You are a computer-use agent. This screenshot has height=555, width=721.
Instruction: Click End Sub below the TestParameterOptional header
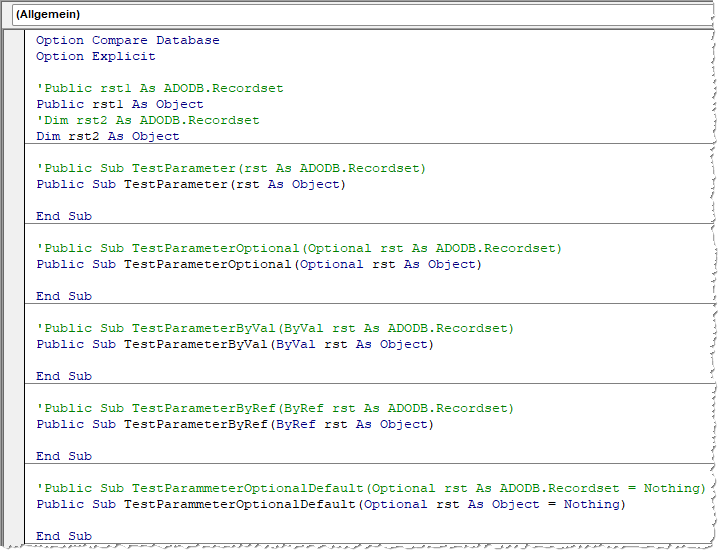pos(63,296)
